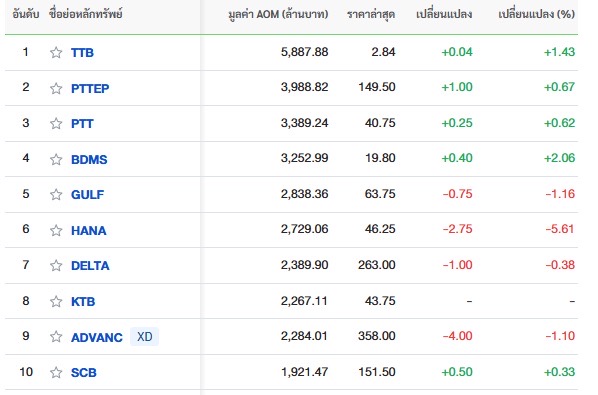Image resolution: width=598 pixels, height=395 pixels.
Task: Open the TTB stock link
Action: (82, 53)
